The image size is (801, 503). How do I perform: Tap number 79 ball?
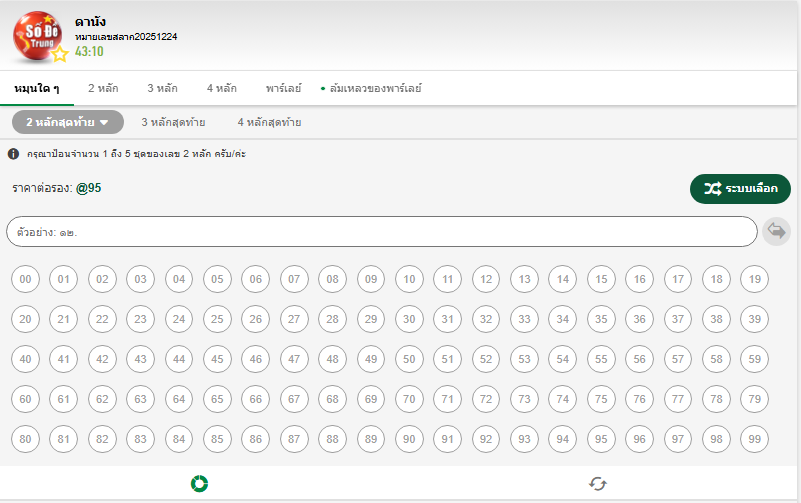[755, 399]
